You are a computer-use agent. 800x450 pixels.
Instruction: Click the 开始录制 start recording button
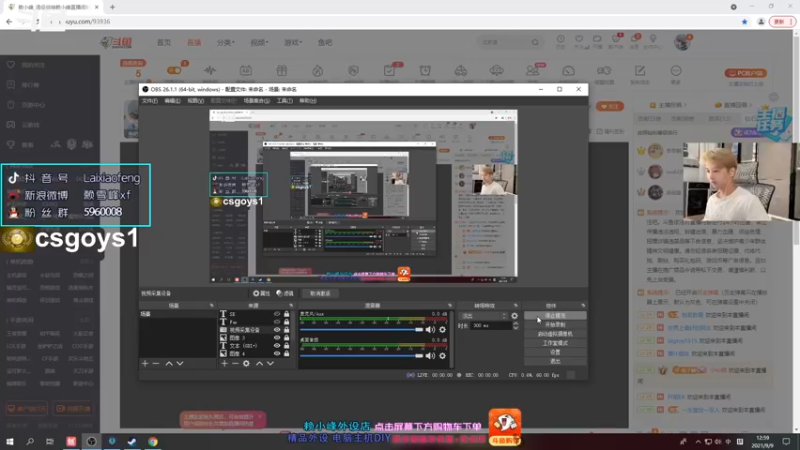(555, 324)
